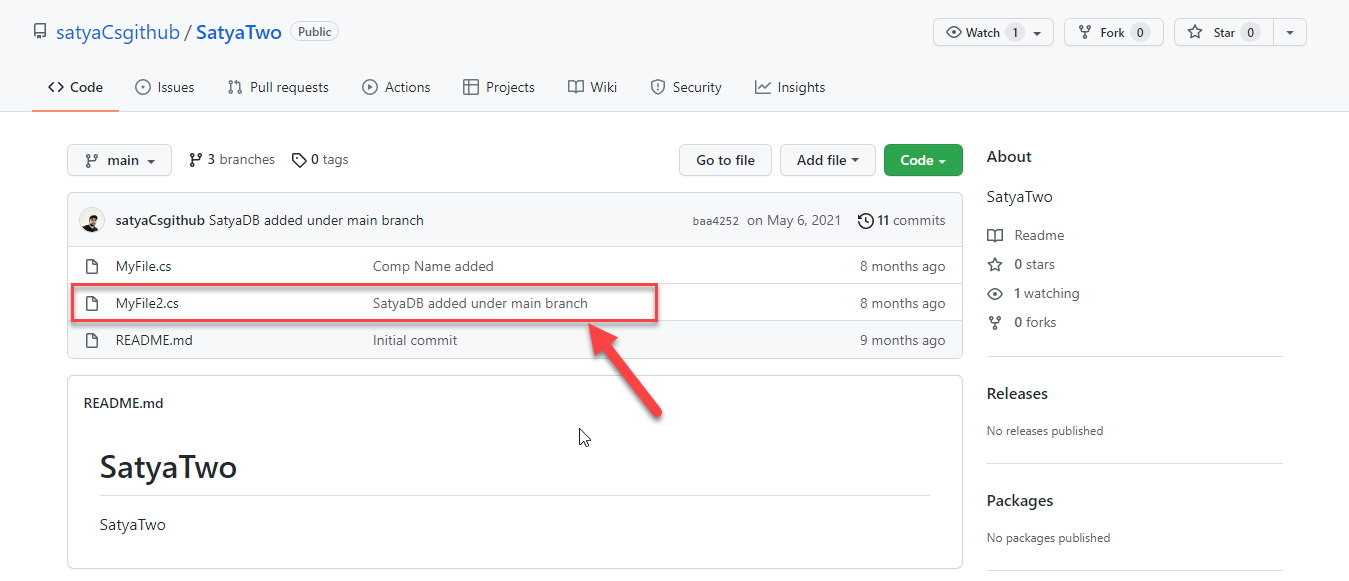The height and width of the screenshot is (581, 1349).
Task: Open the main branch dropdown
Action: coord(119,160)
